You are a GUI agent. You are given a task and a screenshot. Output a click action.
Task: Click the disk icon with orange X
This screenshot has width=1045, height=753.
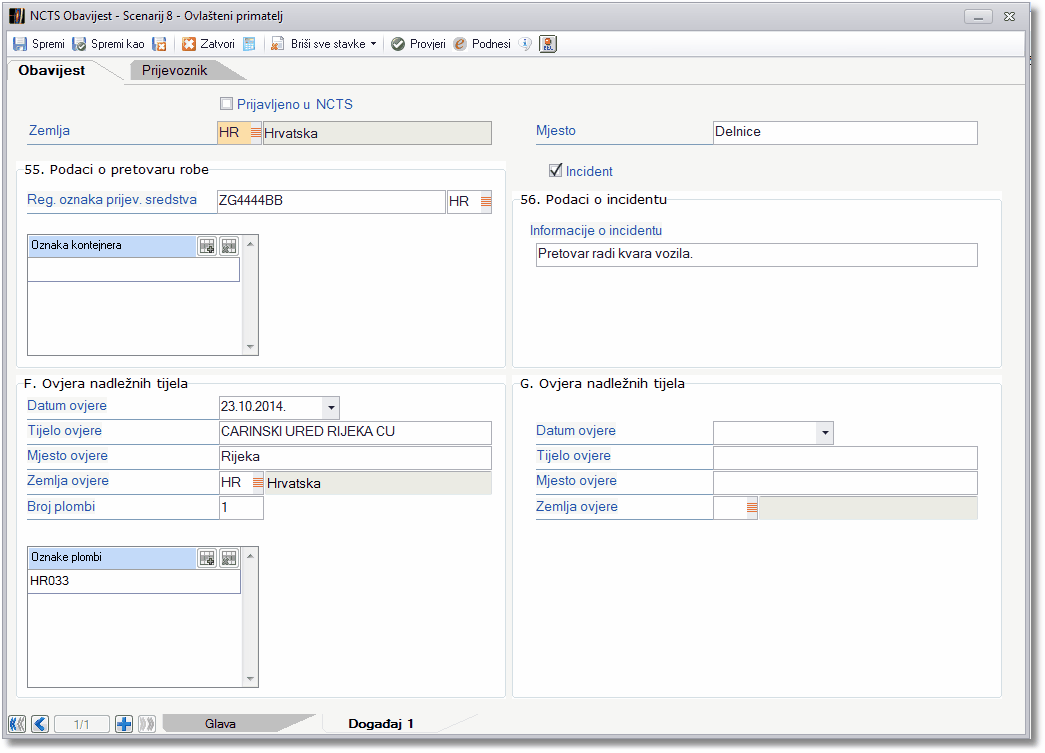(x=159, y=44)
